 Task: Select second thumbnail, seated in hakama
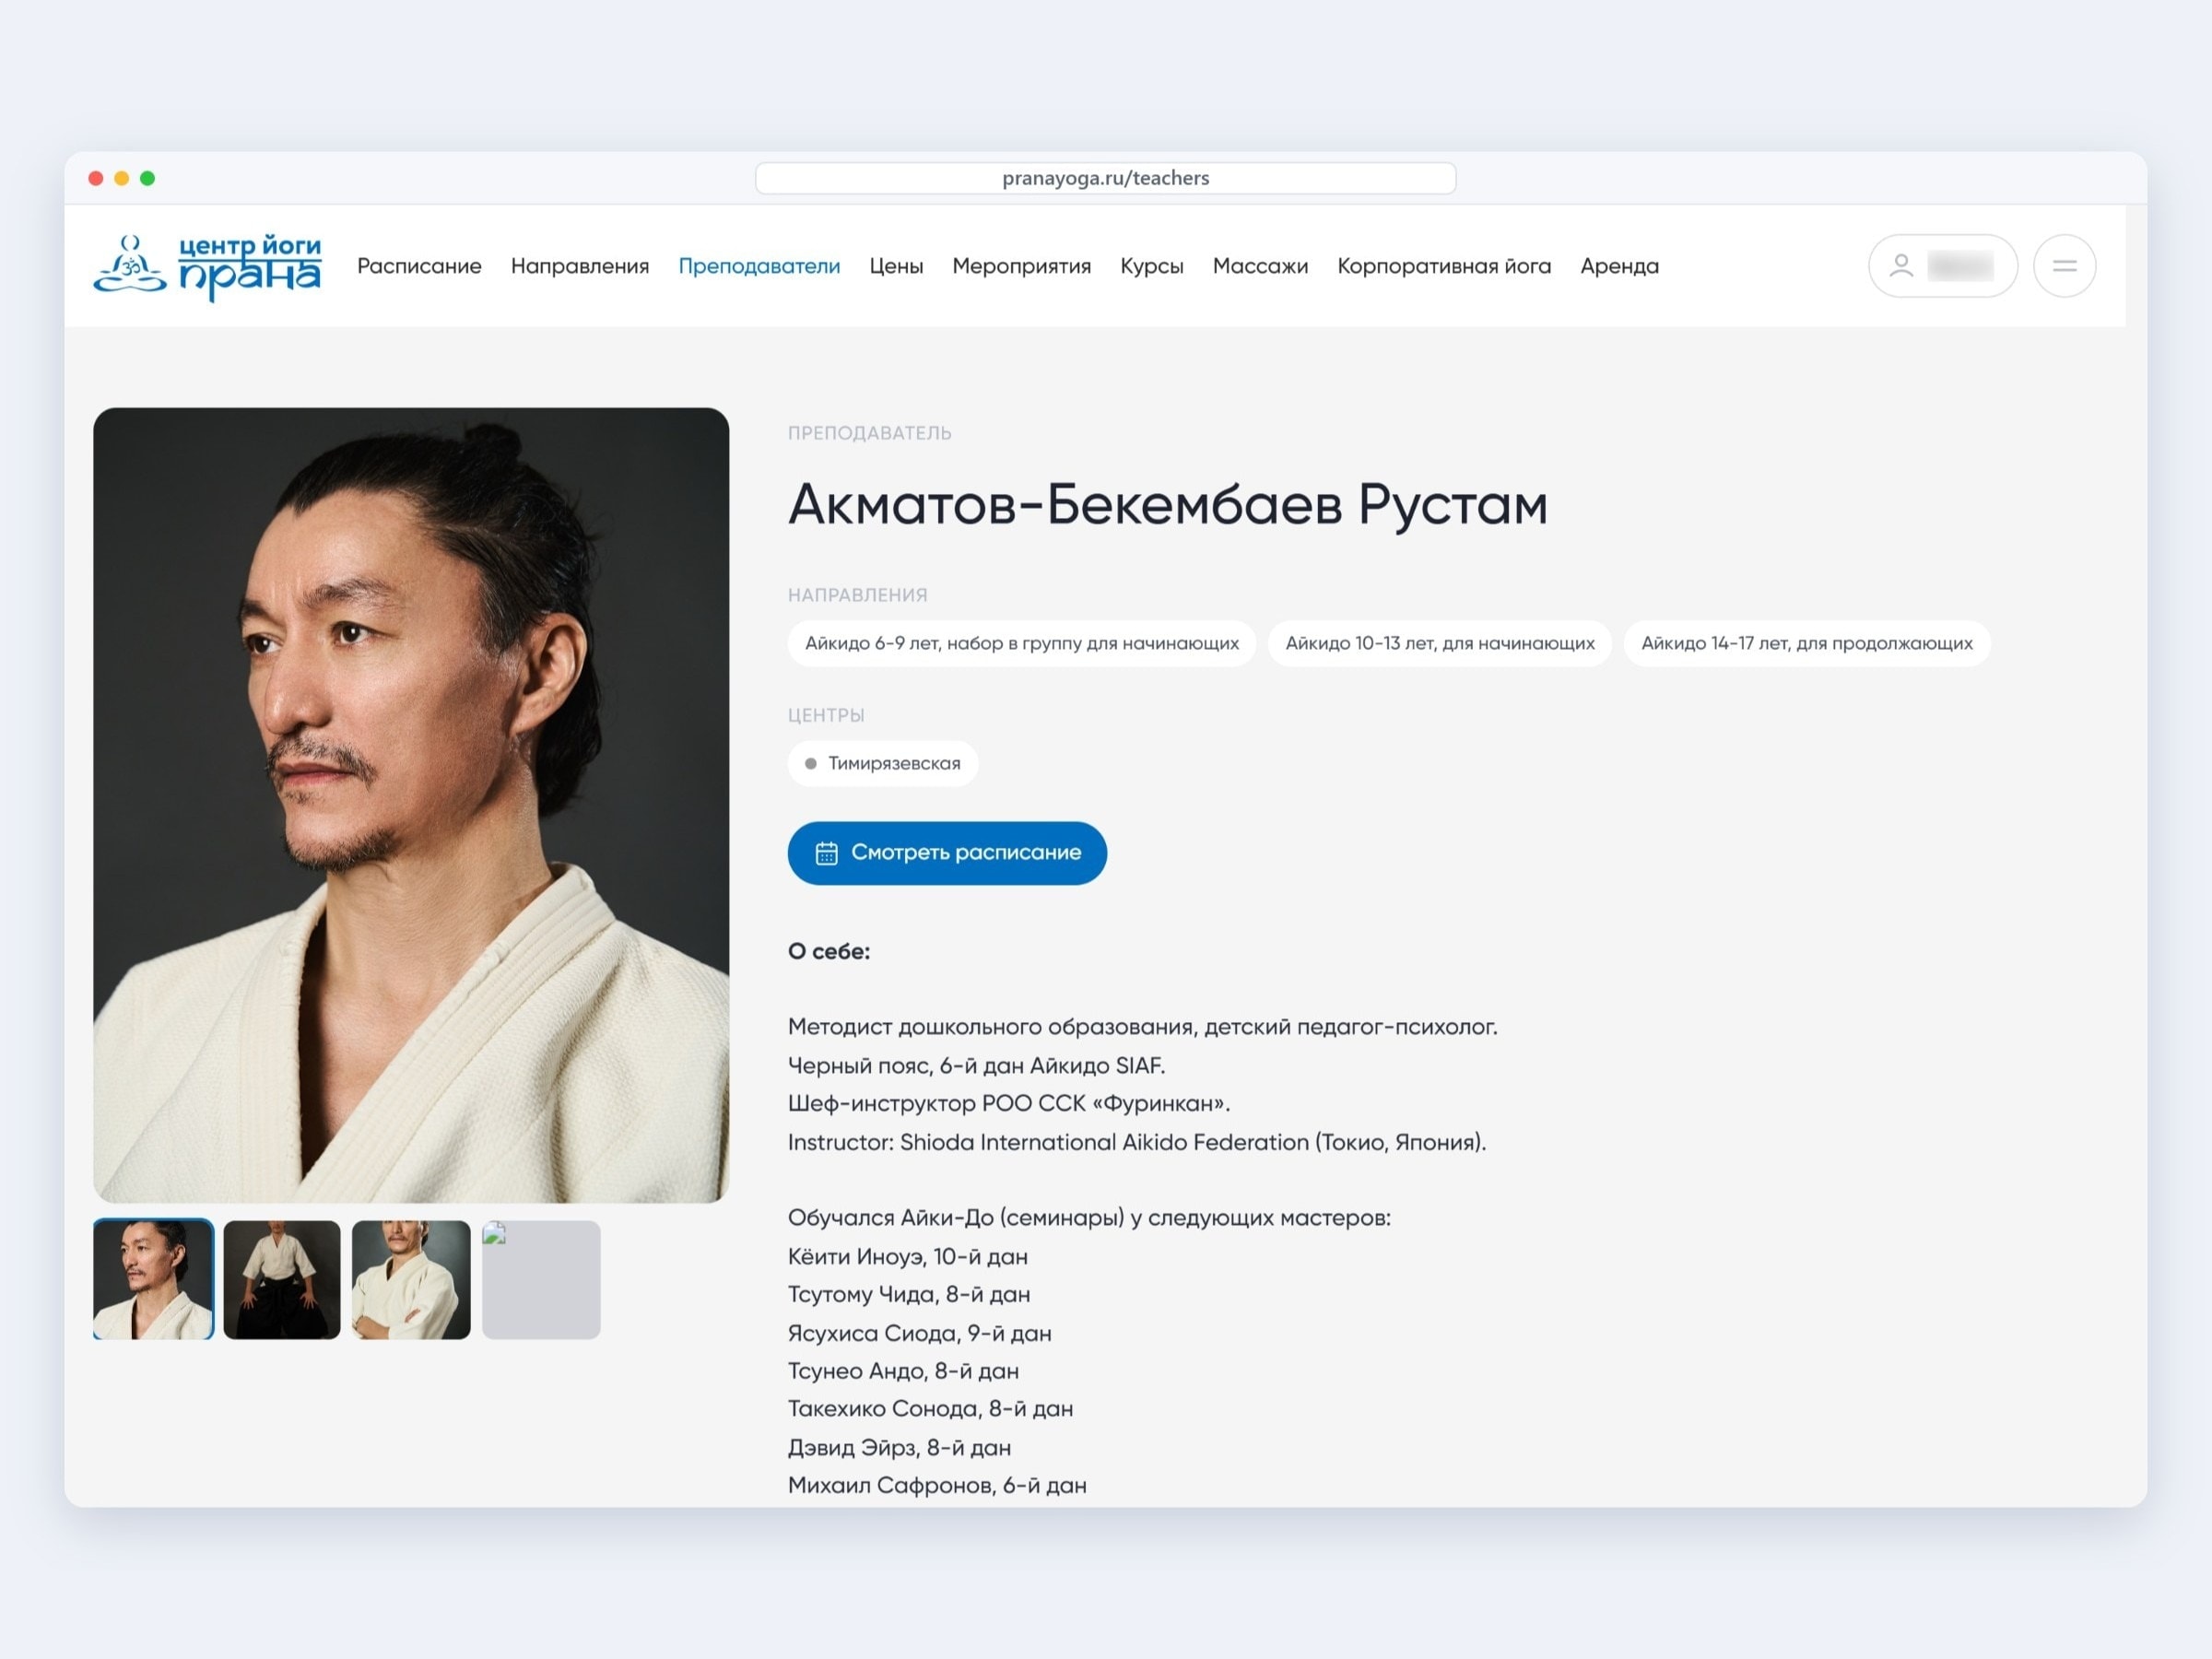point(282,1279)
